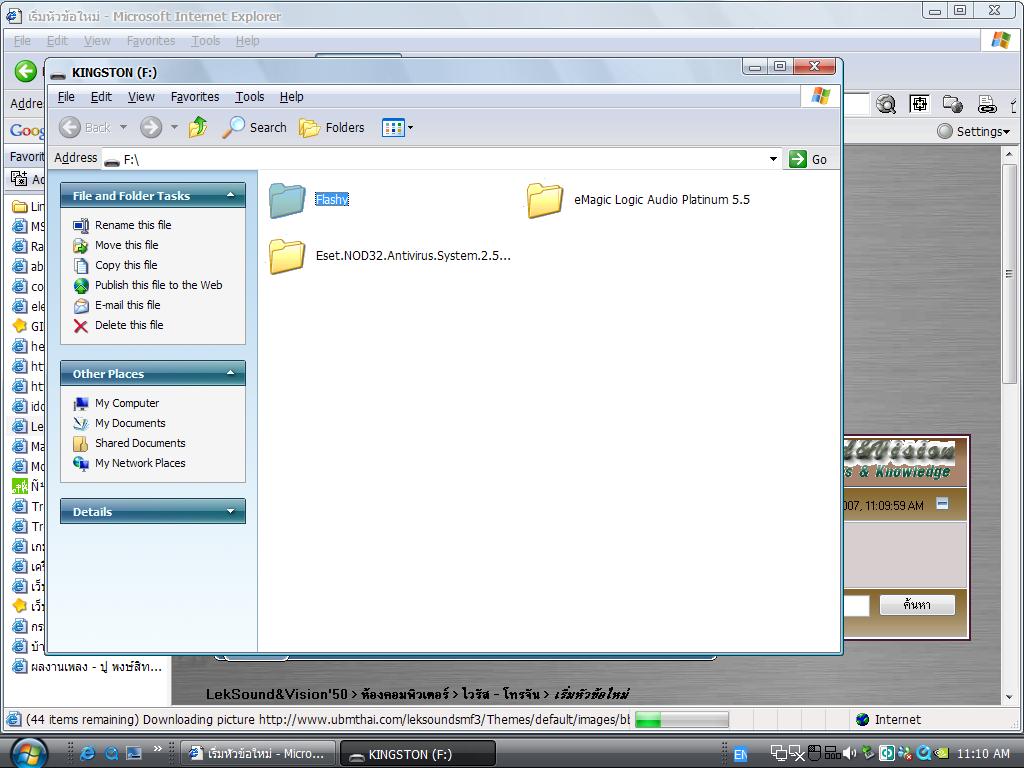This screenshot has height=768, width=1024.
Task: Open the Edit menu in KINGSTON window
Action: click(101, 97)
